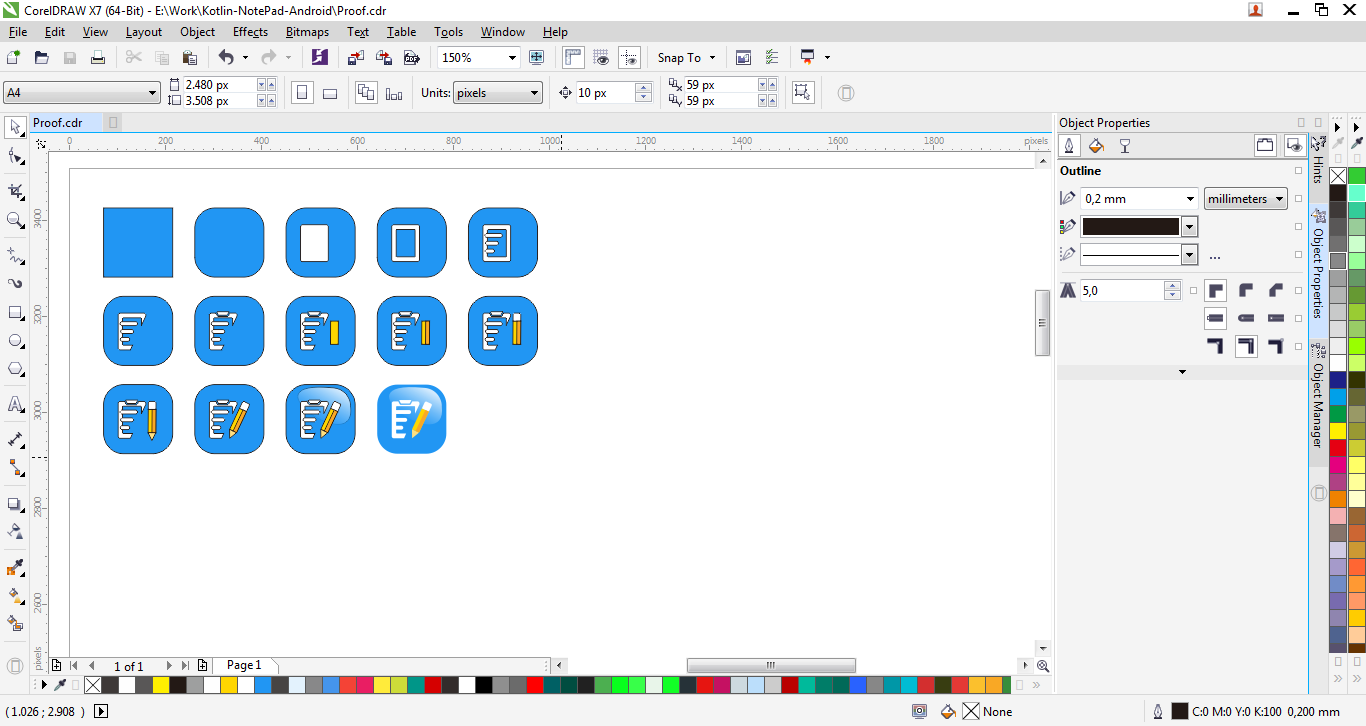The image size is (1366, 726).
Task: Activate the Text tool
Action: click(x=15, y=404)
